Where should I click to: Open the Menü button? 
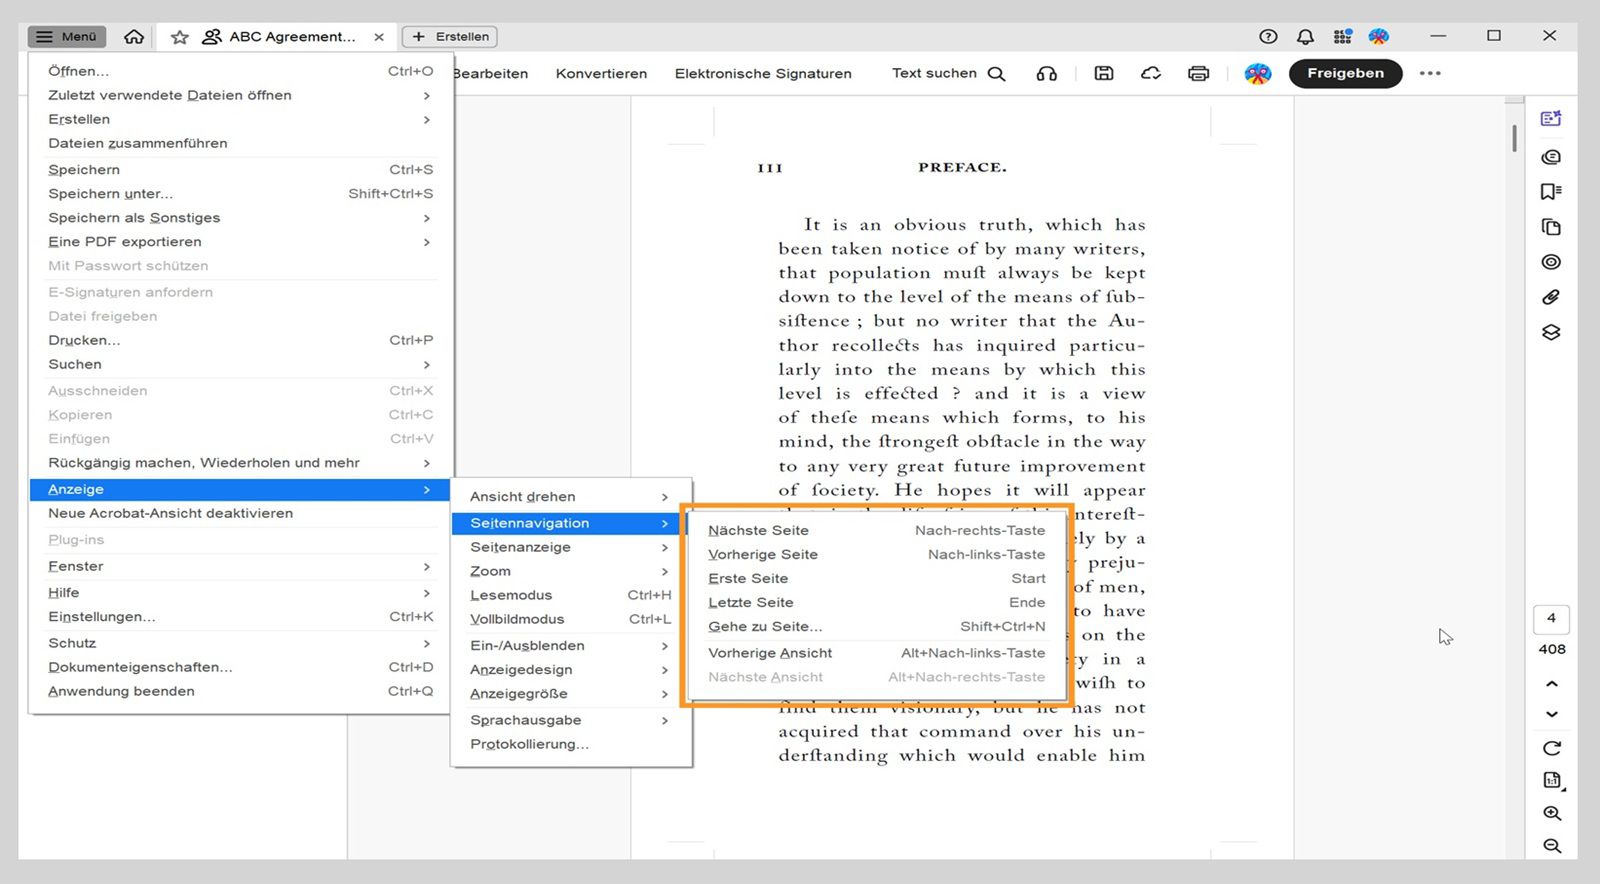coord(67,37)
